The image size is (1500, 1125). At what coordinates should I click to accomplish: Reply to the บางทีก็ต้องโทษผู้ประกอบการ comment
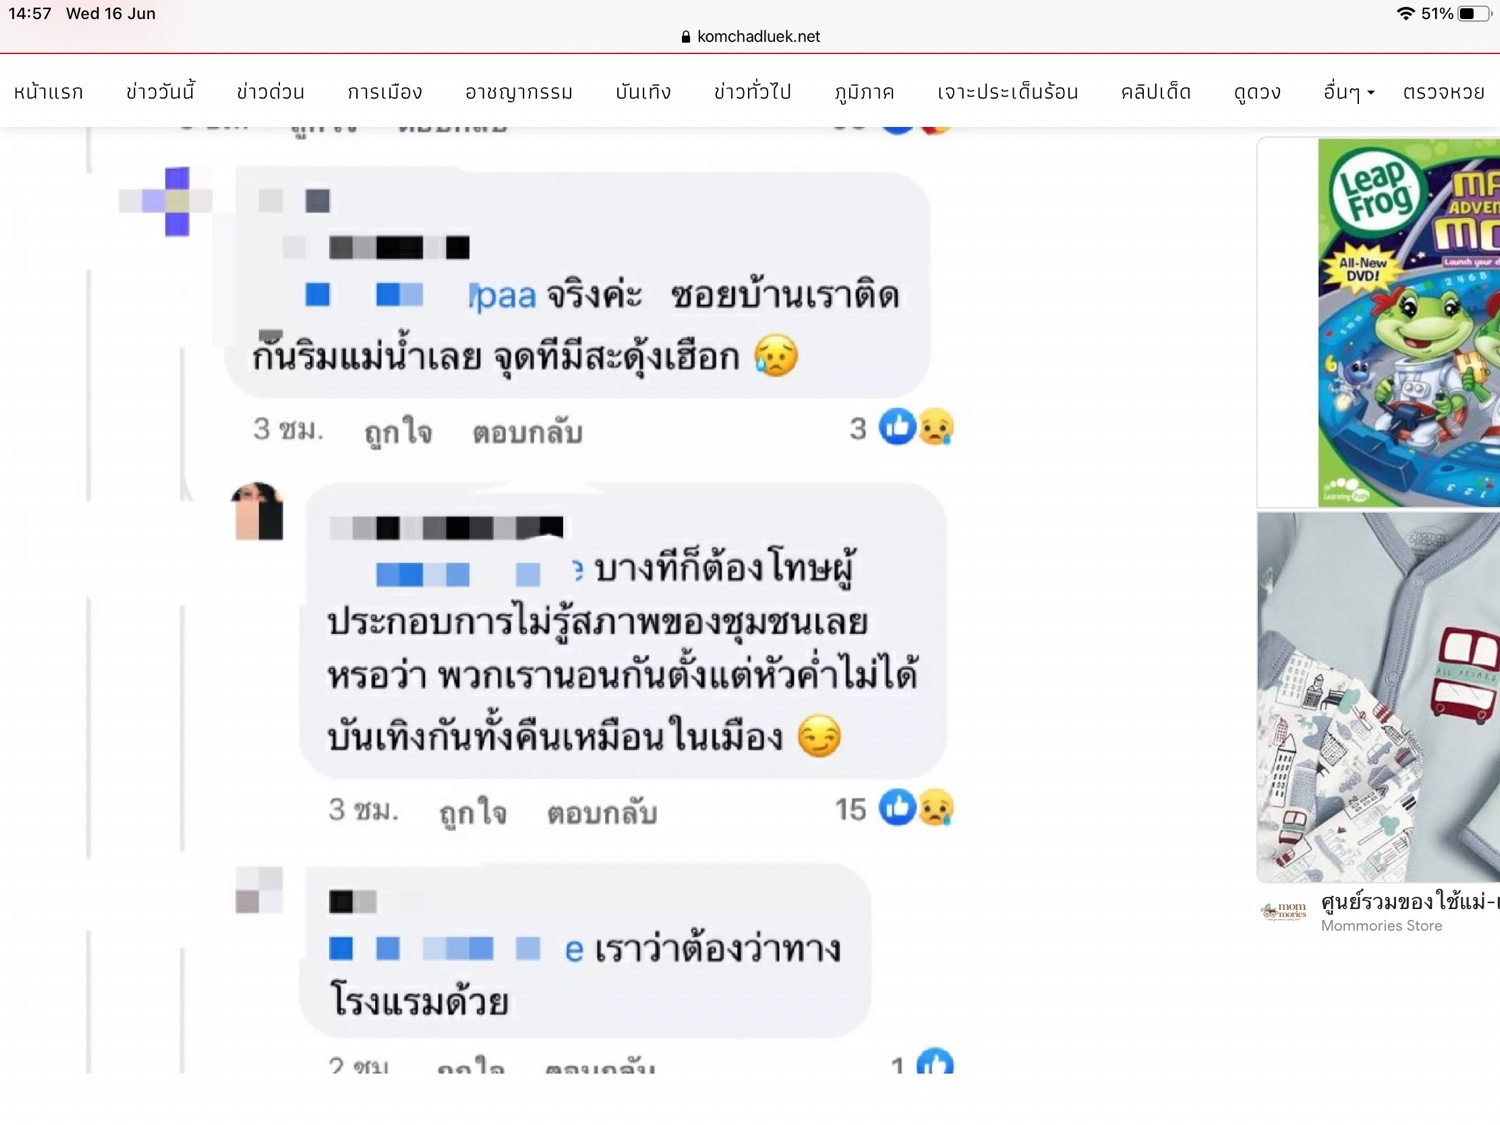click(602, 812)
